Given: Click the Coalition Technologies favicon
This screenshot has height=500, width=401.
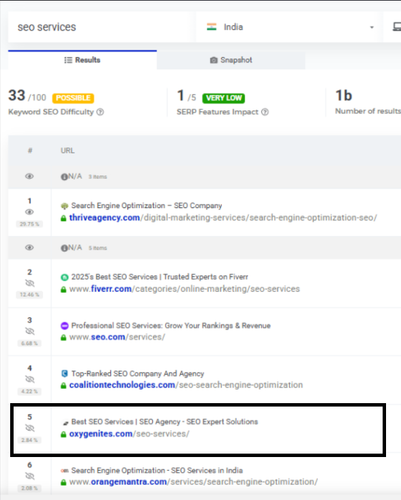Looking at the screenshot, I should (x=64, y=374).
